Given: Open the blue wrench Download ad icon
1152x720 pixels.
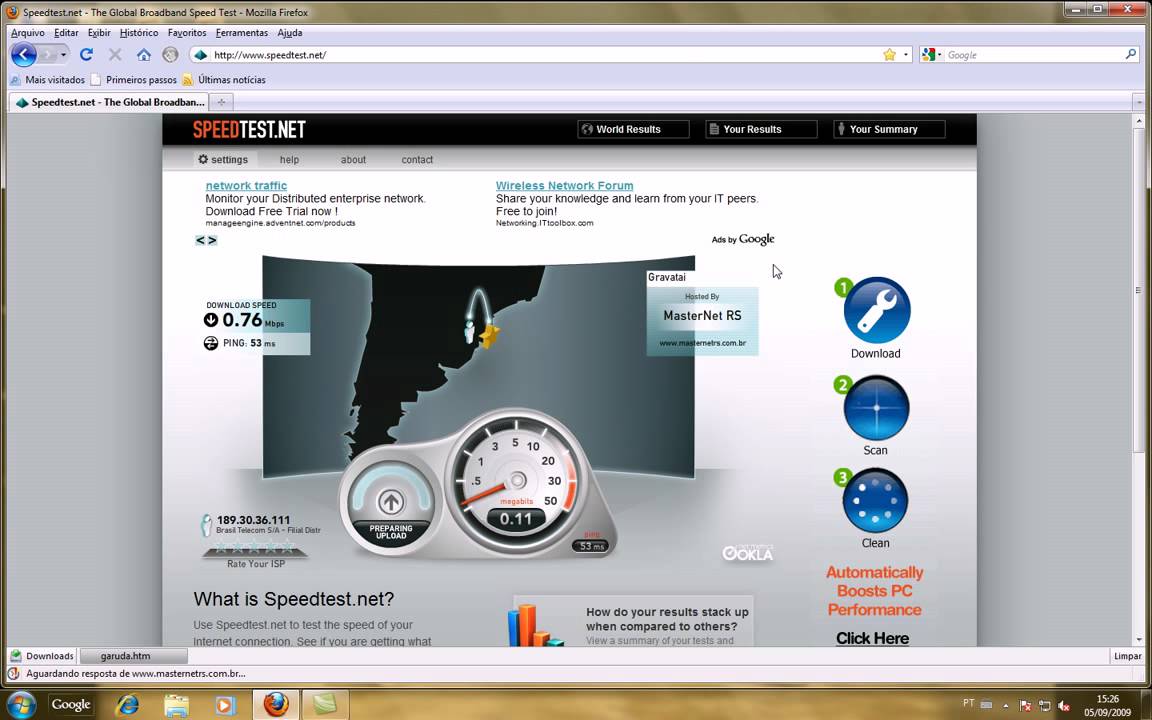Looking at the screenshot, I should click(x=876, y=310).
